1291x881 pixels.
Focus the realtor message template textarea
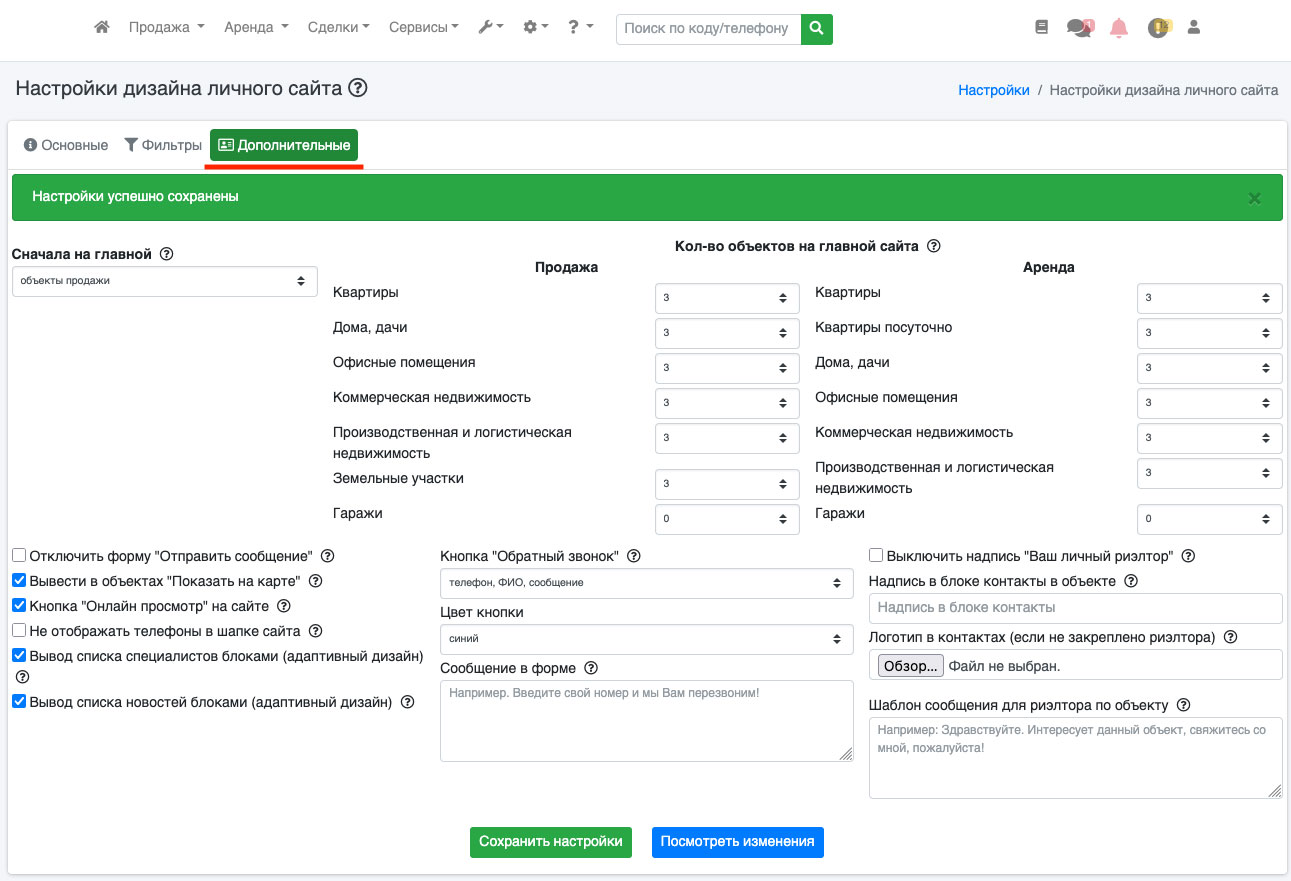pyautogui.click(x=1076, y=758)
